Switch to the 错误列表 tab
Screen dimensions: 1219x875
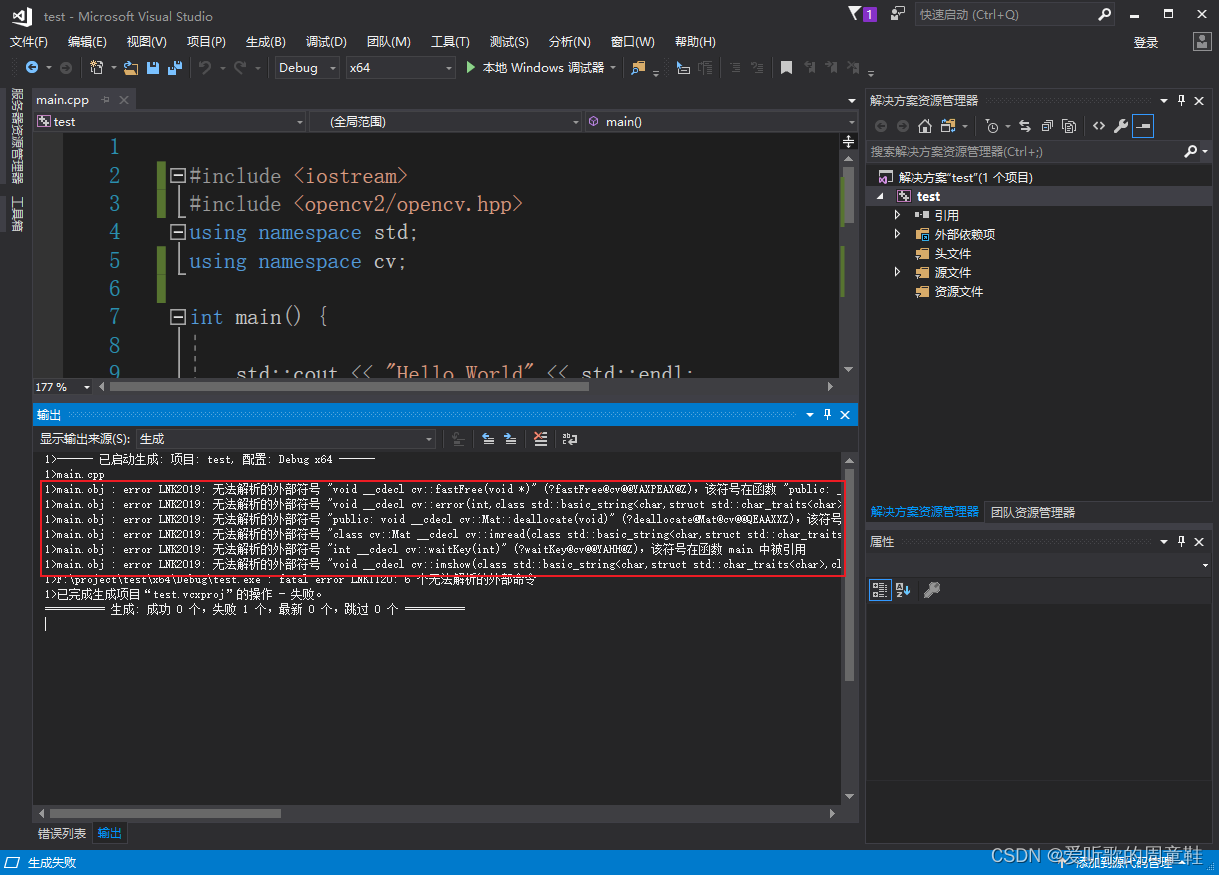click(62, 833)
